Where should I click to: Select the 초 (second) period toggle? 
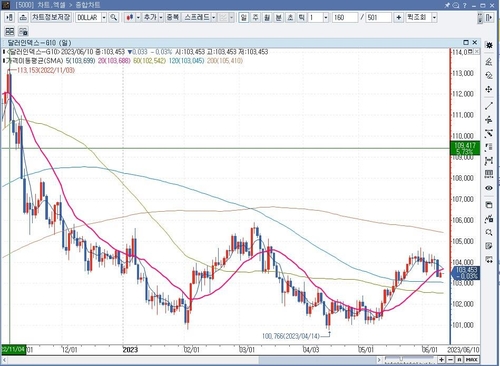290,17
